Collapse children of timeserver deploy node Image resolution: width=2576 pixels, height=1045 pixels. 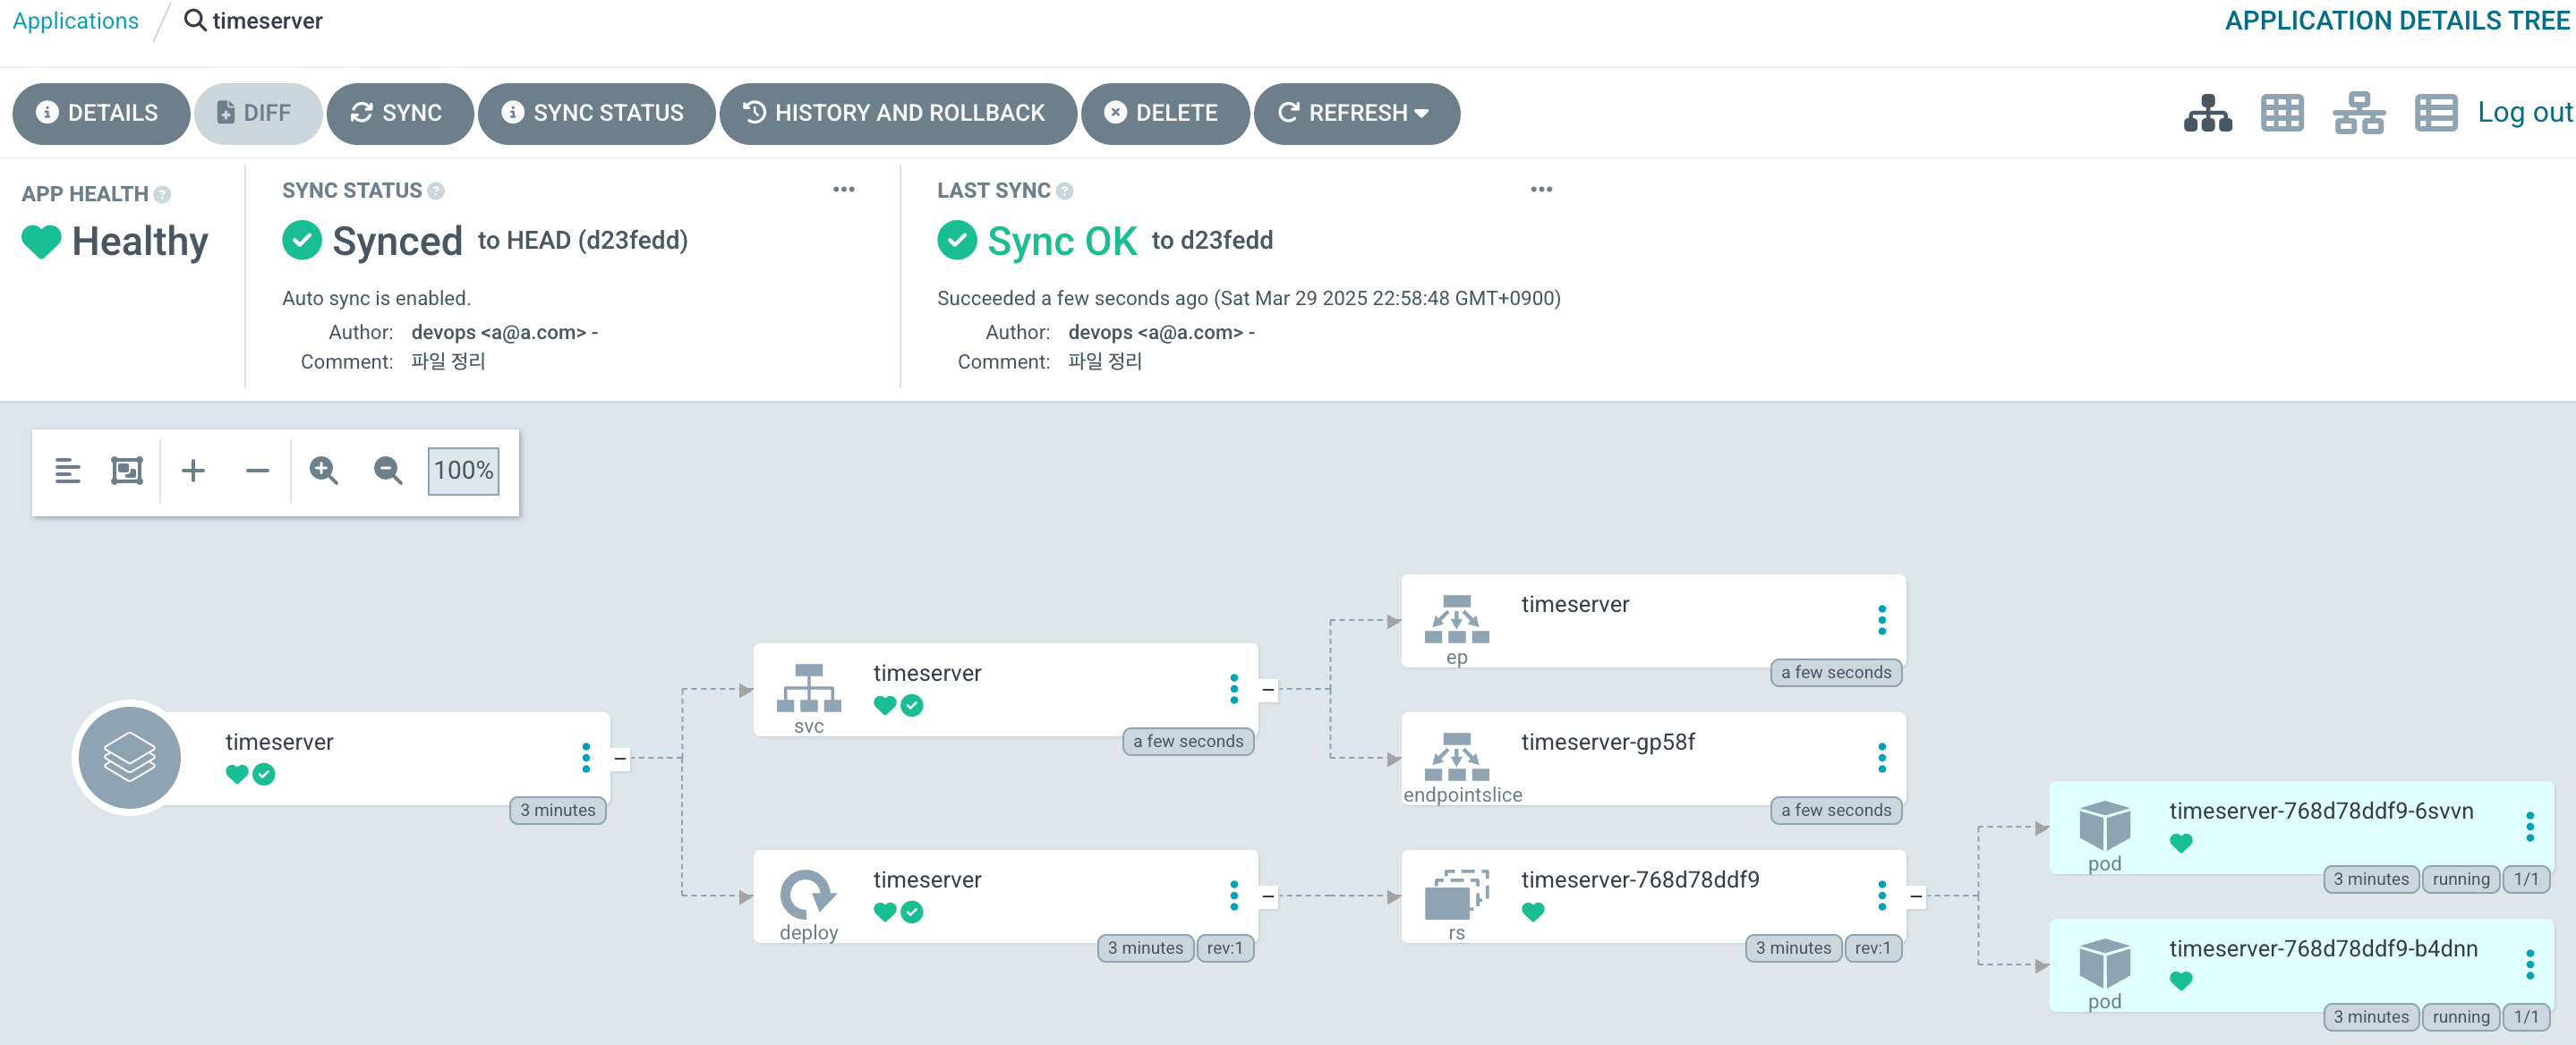pyautogui.click(x=1268, y=896)
